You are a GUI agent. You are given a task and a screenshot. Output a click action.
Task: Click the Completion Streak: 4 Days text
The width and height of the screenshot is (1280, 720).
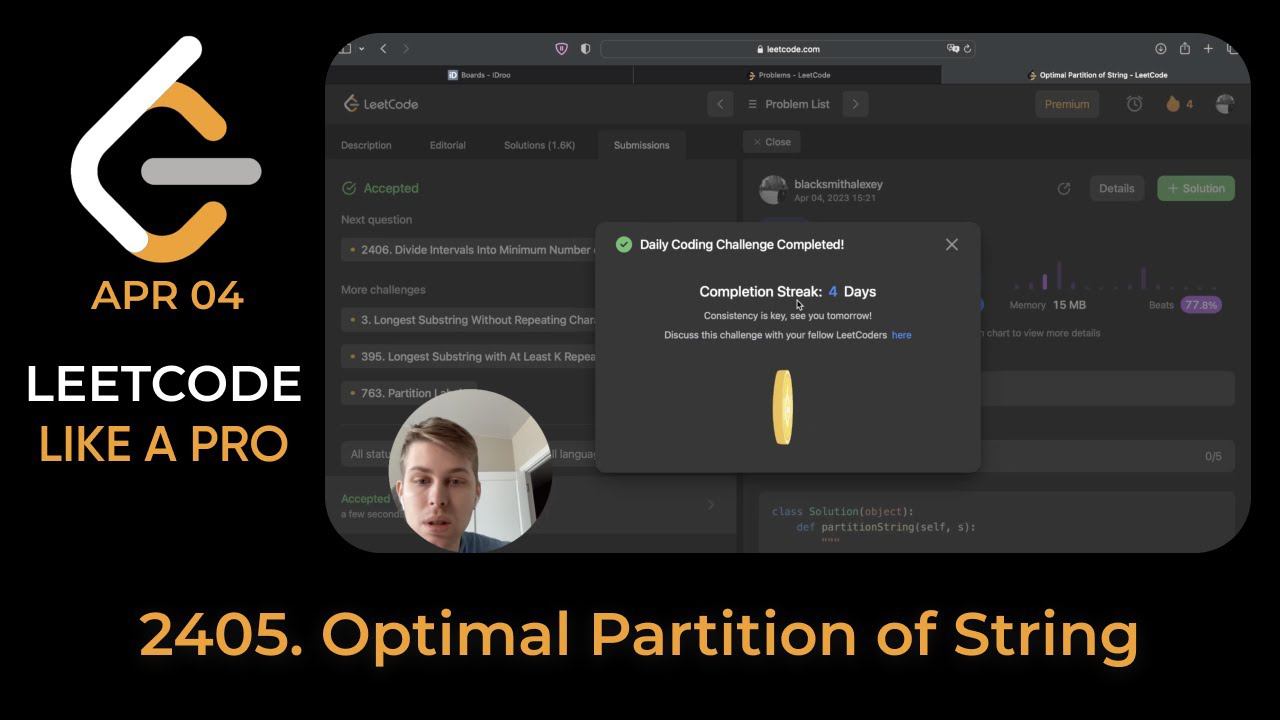pos(788,292)
